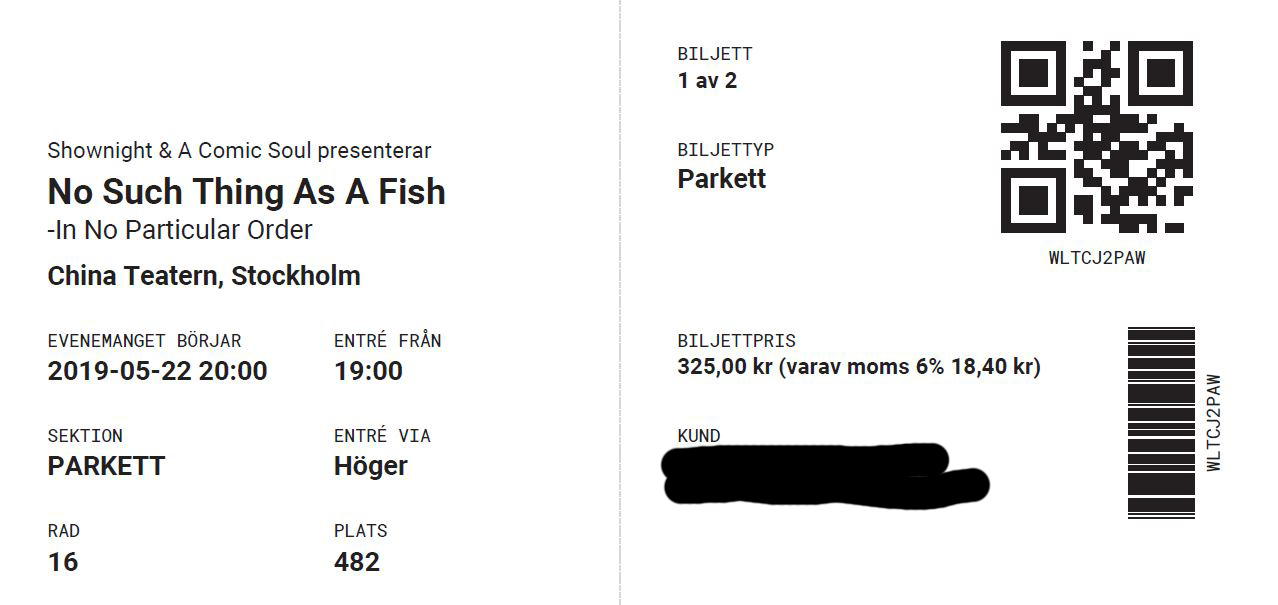Click the entrance value Höger
The width and height of the screenshot is (1278, 605).
click(371, 466)
